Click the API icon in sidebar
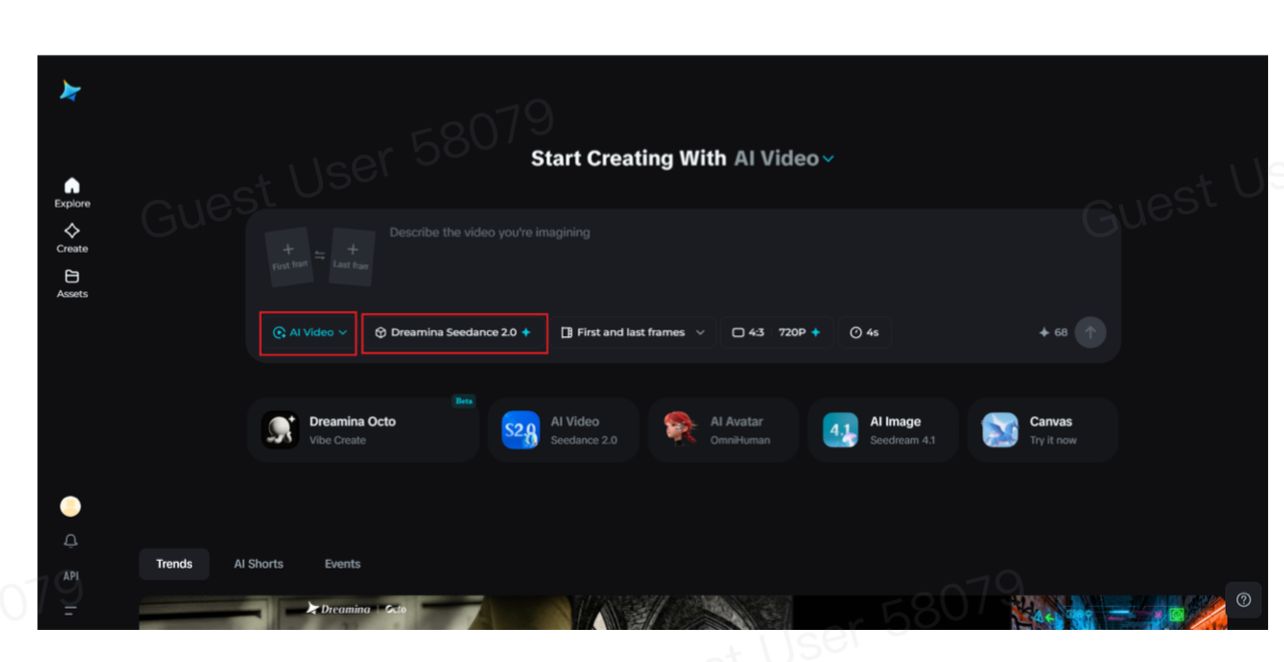 pyautogui.click(x=70, y=576)
